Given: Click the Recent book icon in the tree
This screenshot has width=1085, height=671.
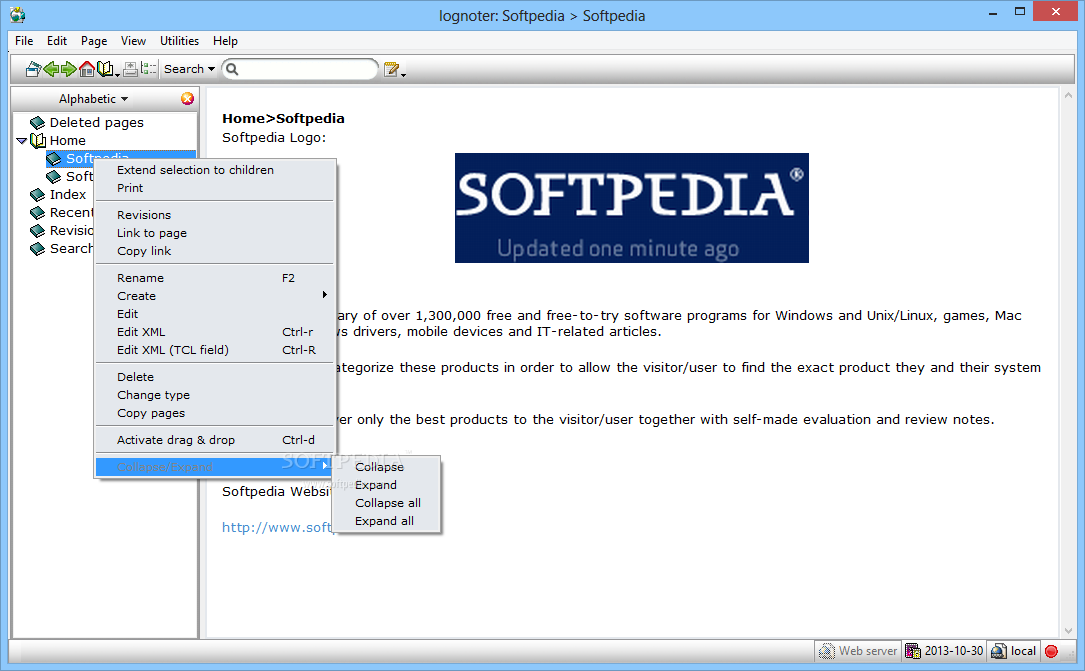Looking at the screenshot, I should point(37,212).
